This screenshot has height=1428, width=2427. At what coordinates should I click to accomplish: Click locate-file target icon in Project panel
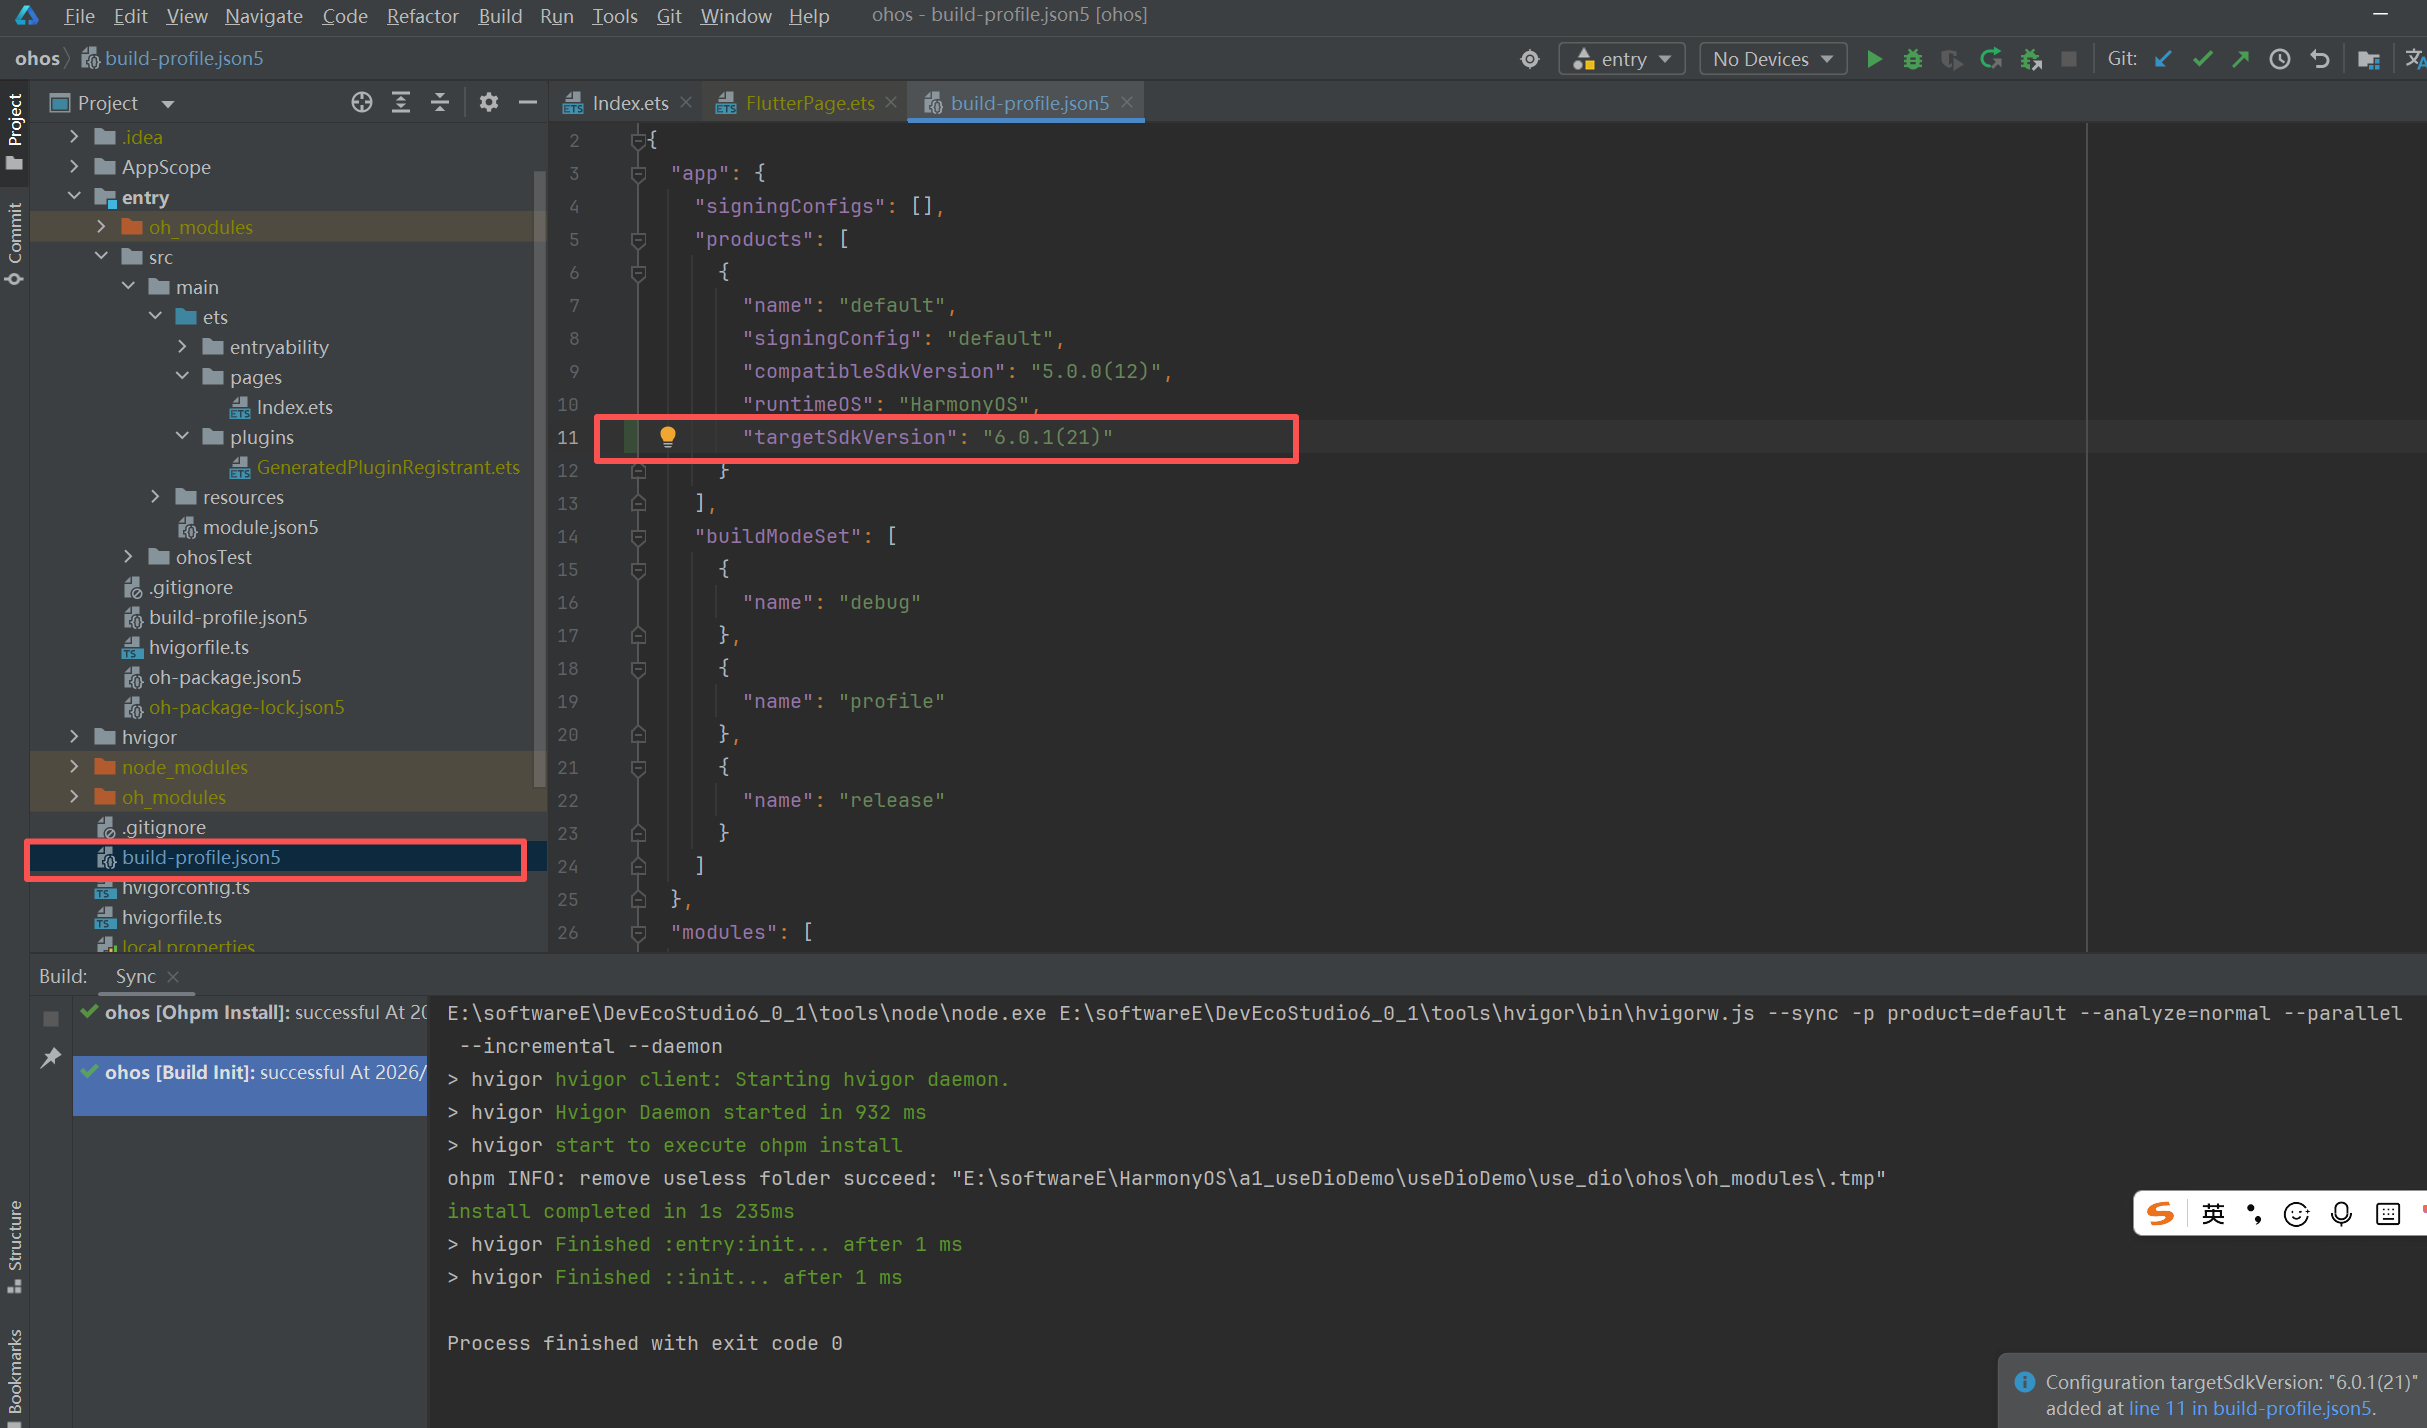tap(362, 103)
